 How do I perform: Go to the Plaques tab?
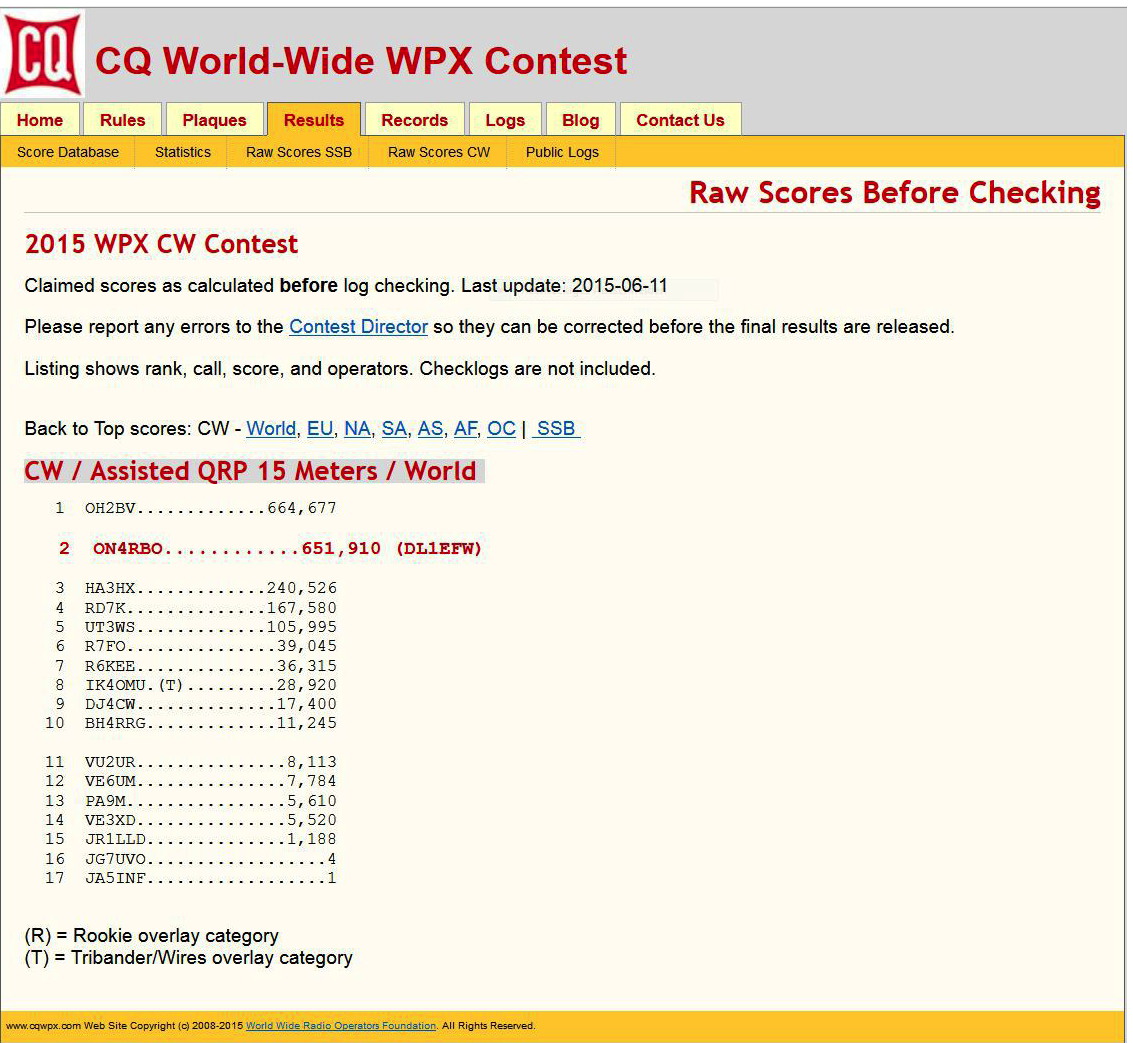(x=215, y=120)
